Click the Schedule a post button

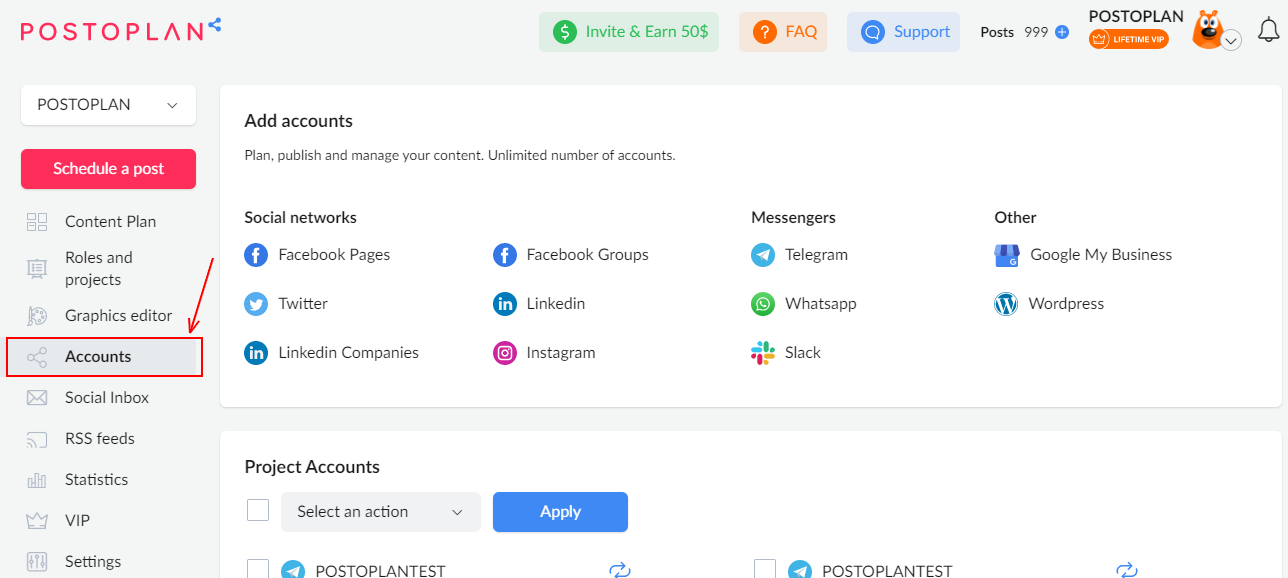point(108,169)
